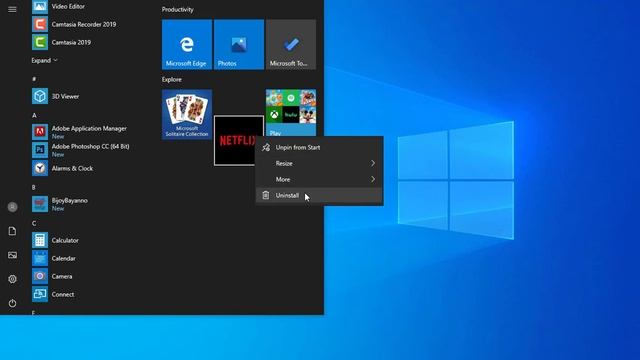
Task: Open the Documents sidebar icon
Action: coord(12,231)
